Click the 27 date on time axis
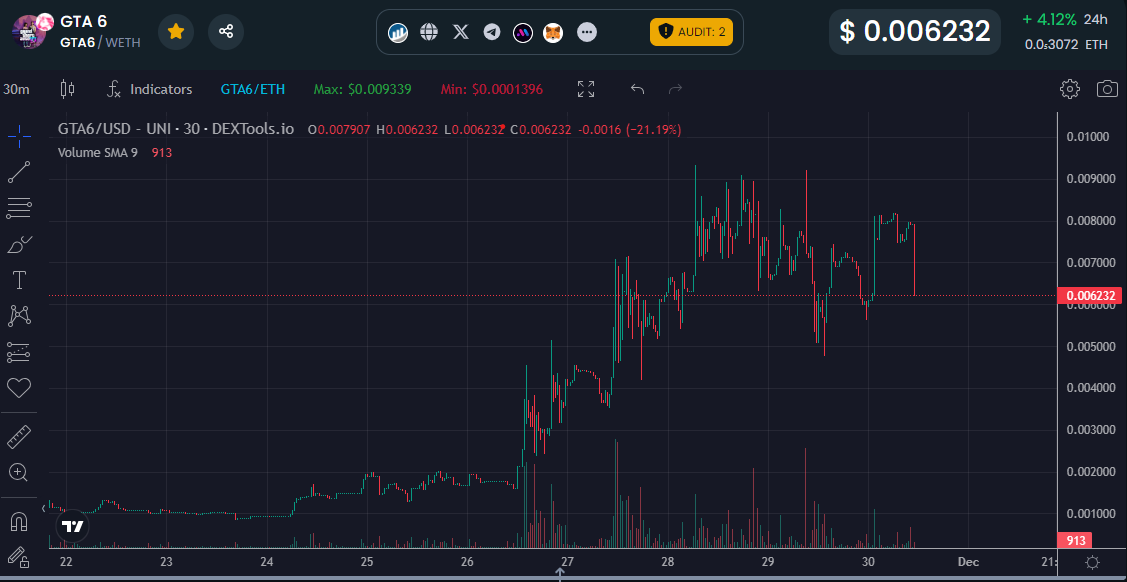Screen dimensions: 1127x582 tap(567, 561)
